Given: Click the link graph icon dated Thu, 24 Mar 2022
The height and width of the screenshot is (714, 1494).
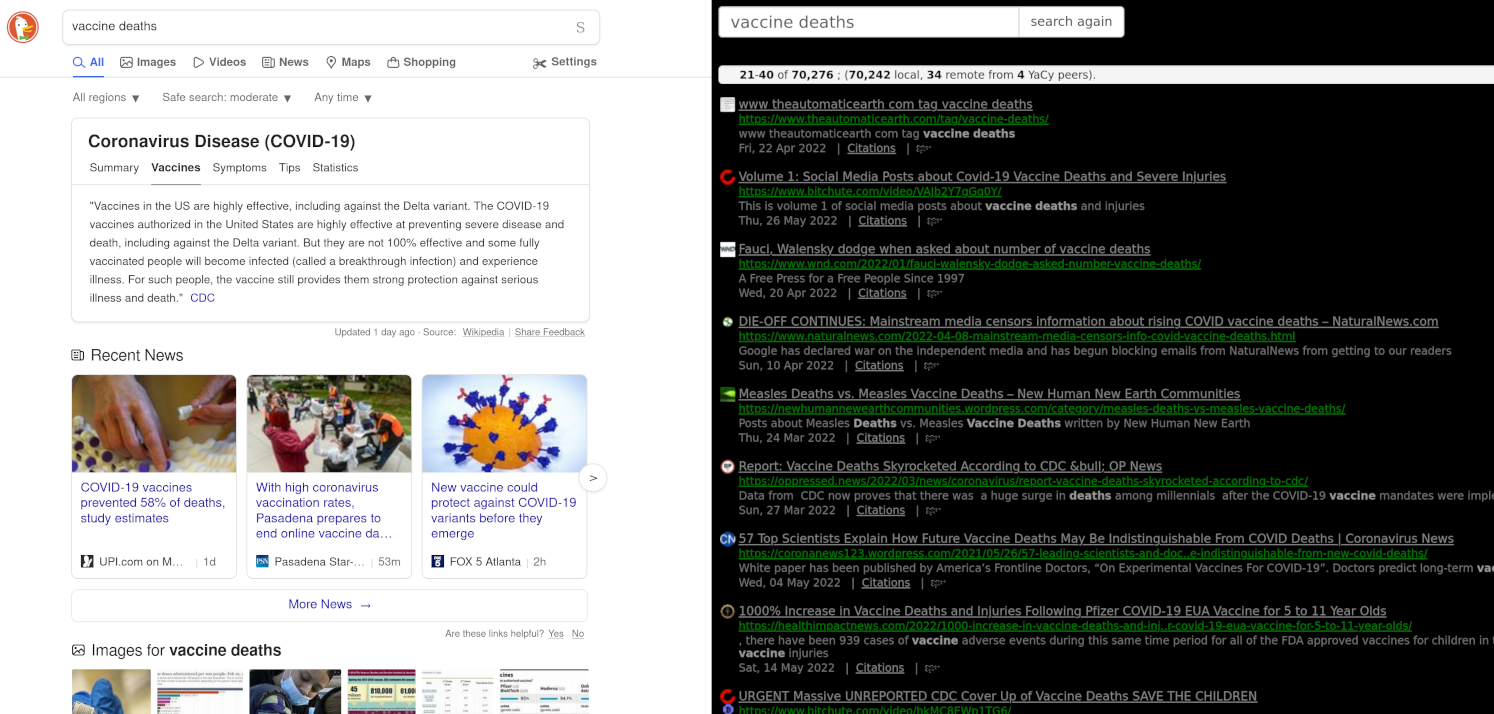Looking at the screenshot, I should [934, 438].
